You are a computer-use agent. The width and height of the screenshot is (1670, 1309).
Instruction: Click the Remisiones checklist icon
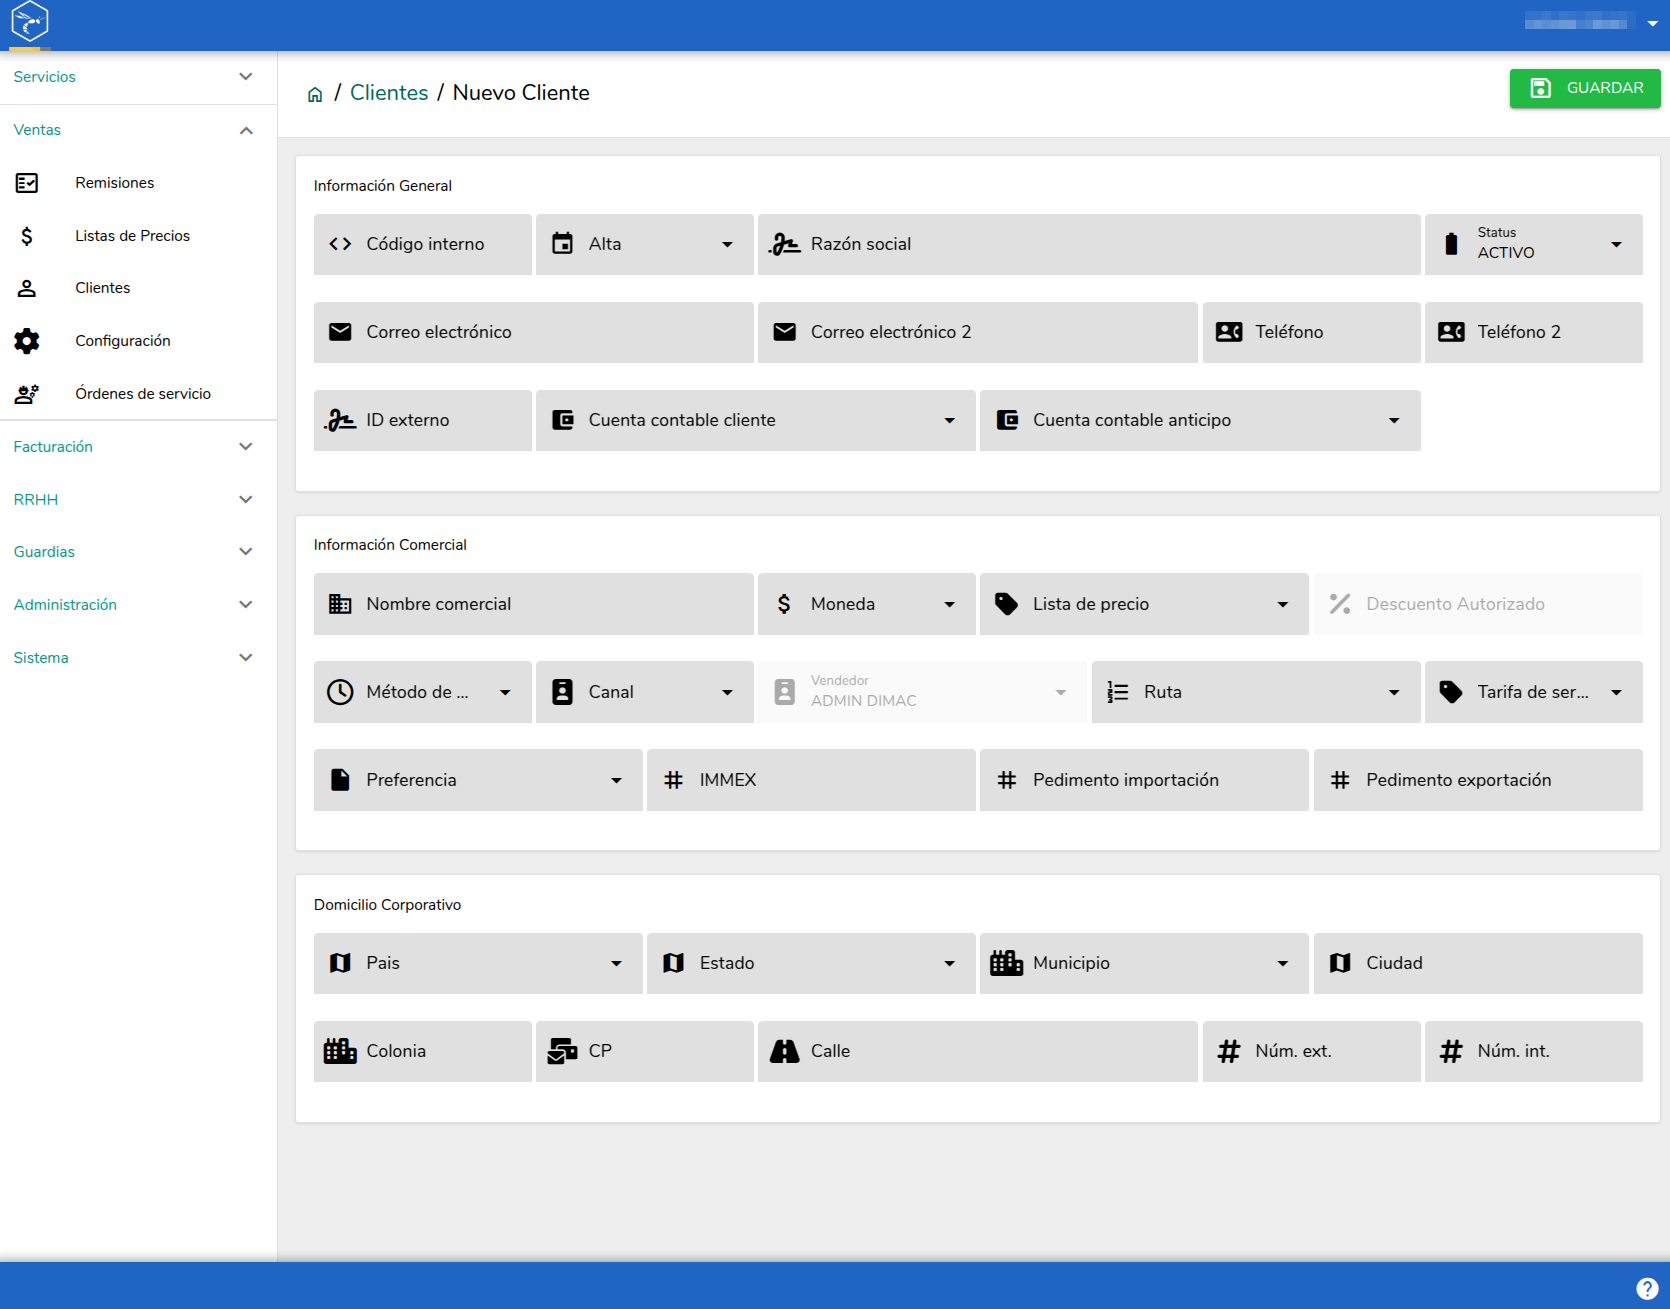click(x=27, y=183)
